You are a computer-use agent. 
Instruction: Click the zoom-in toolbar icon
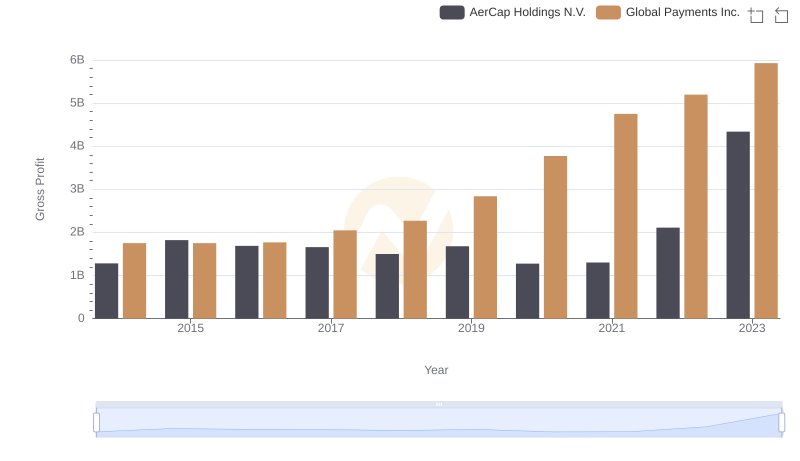(756, 15)
